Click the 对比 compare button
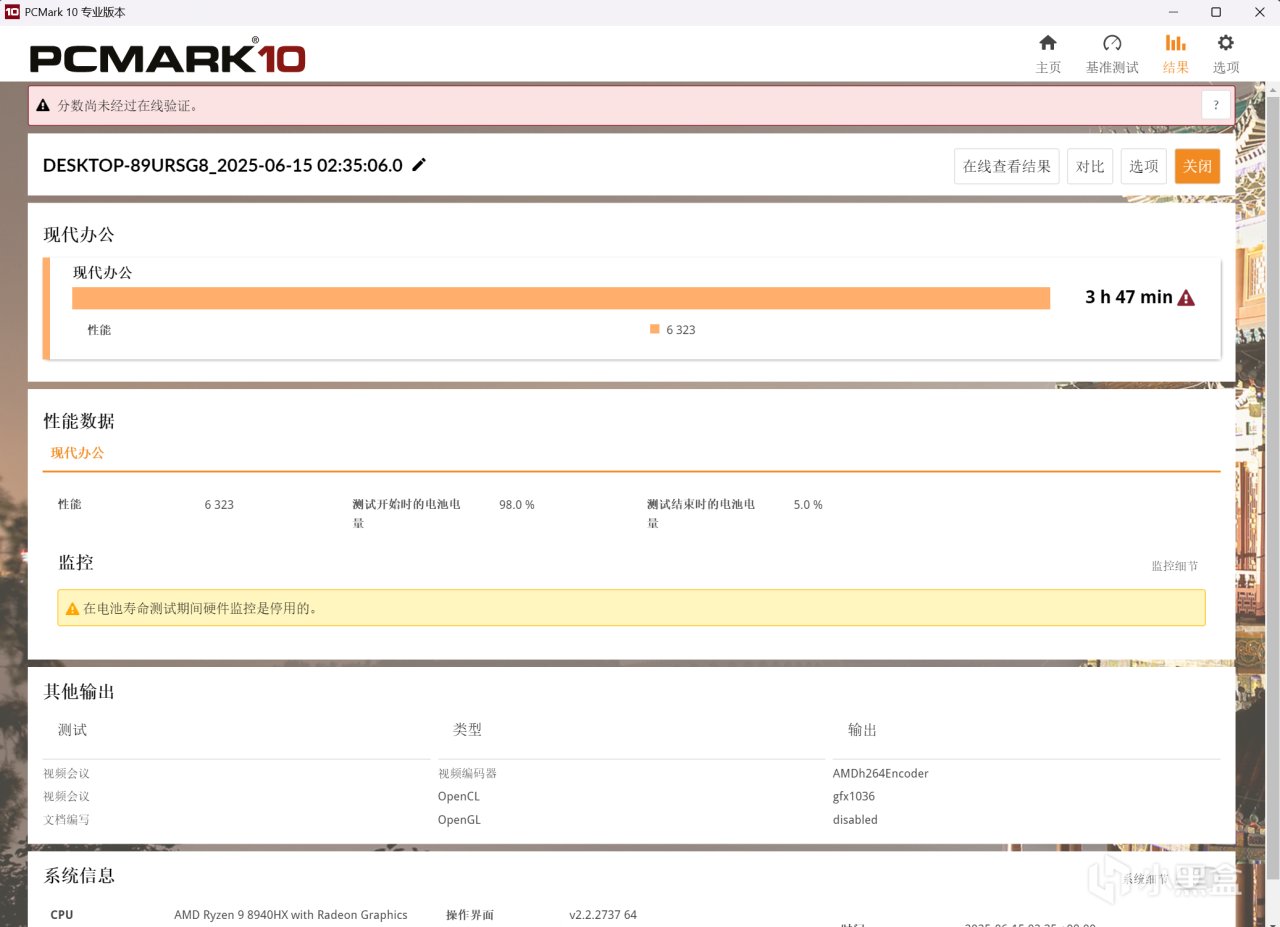The width and height of the screenshot is (1280, 927). 1090,166
